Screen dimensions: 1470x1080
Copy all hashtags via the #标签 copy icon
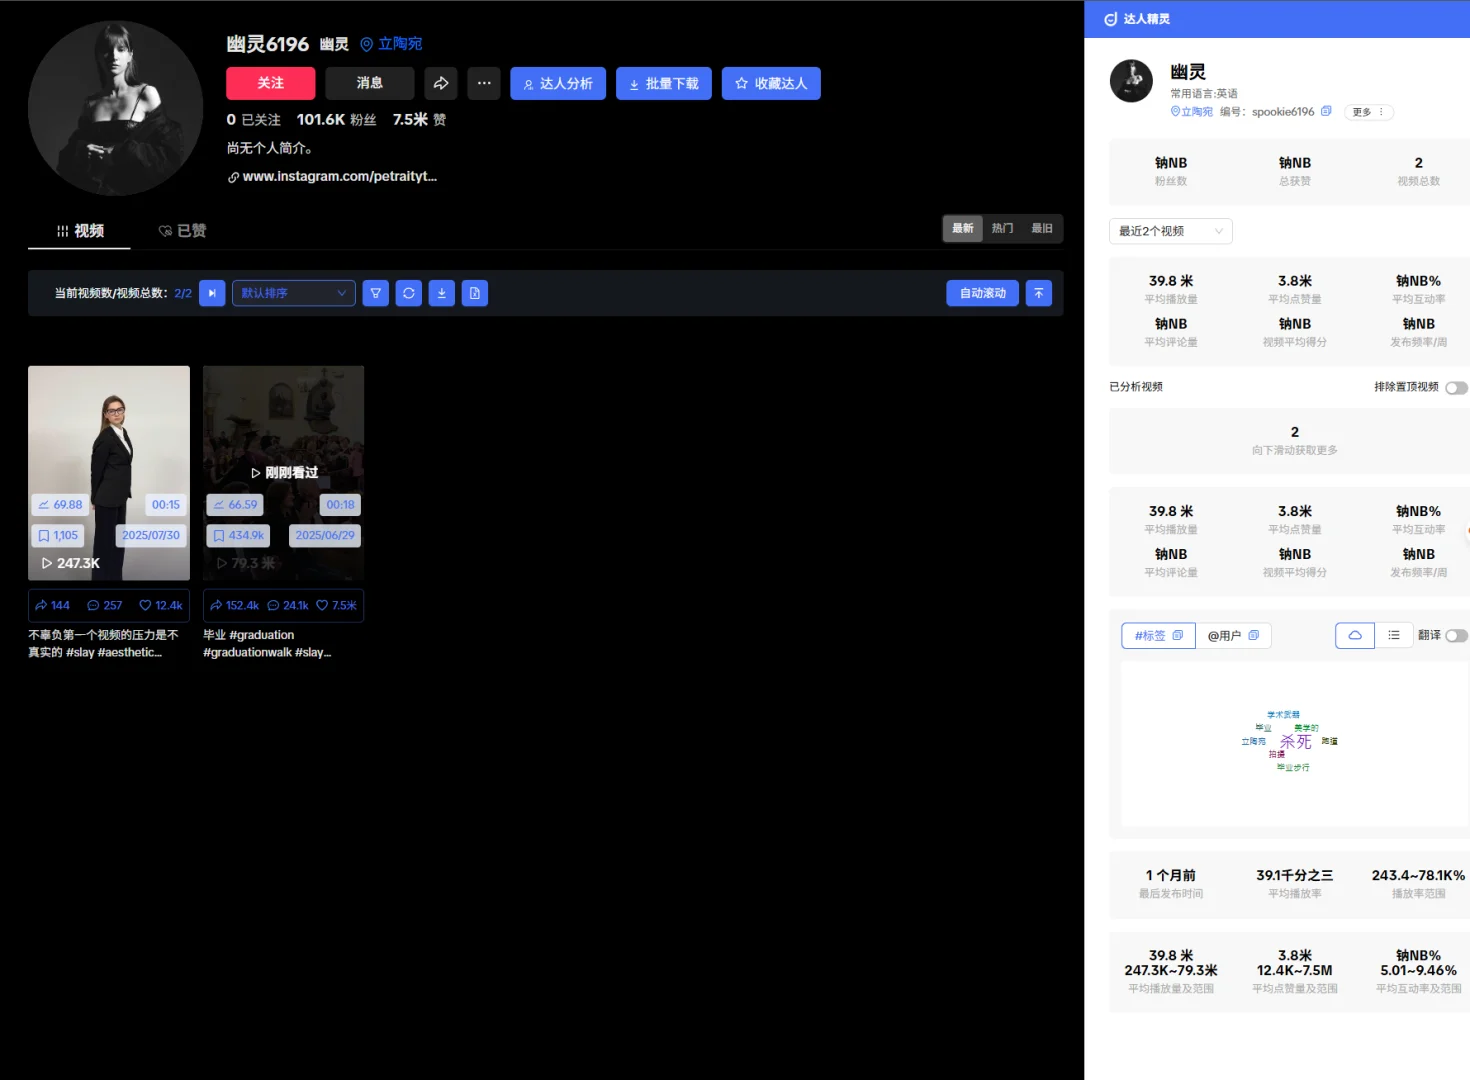pos(1178,635)
